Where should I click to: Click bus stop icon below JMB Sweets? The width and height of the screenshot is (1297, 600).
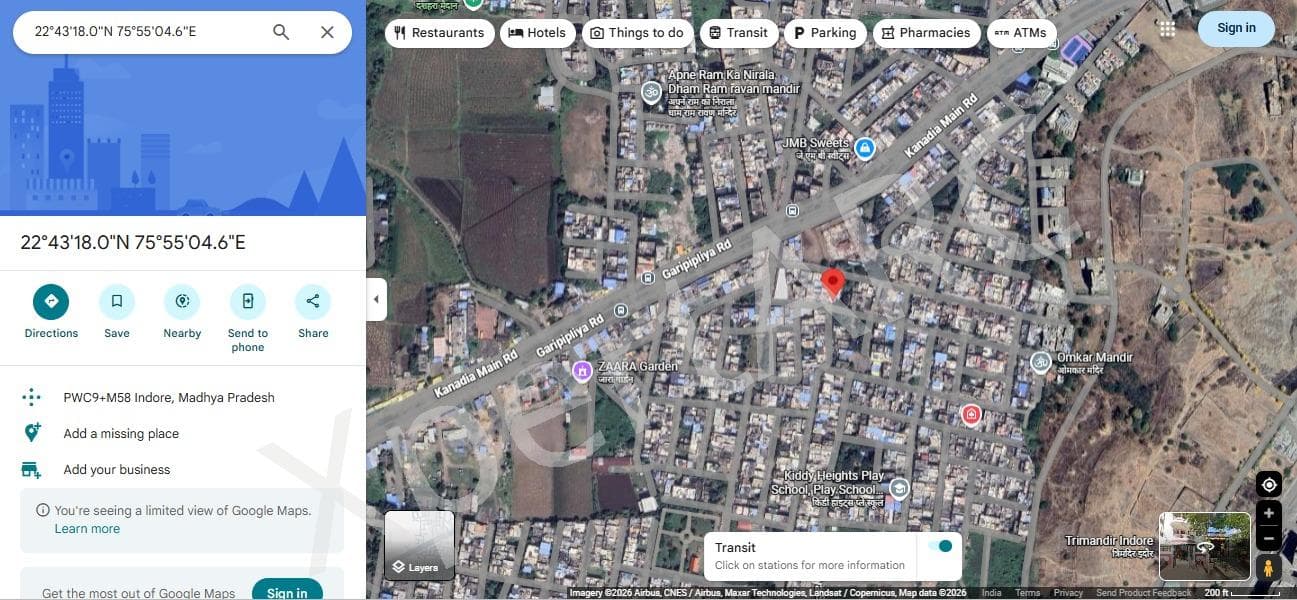click(793, 211)
